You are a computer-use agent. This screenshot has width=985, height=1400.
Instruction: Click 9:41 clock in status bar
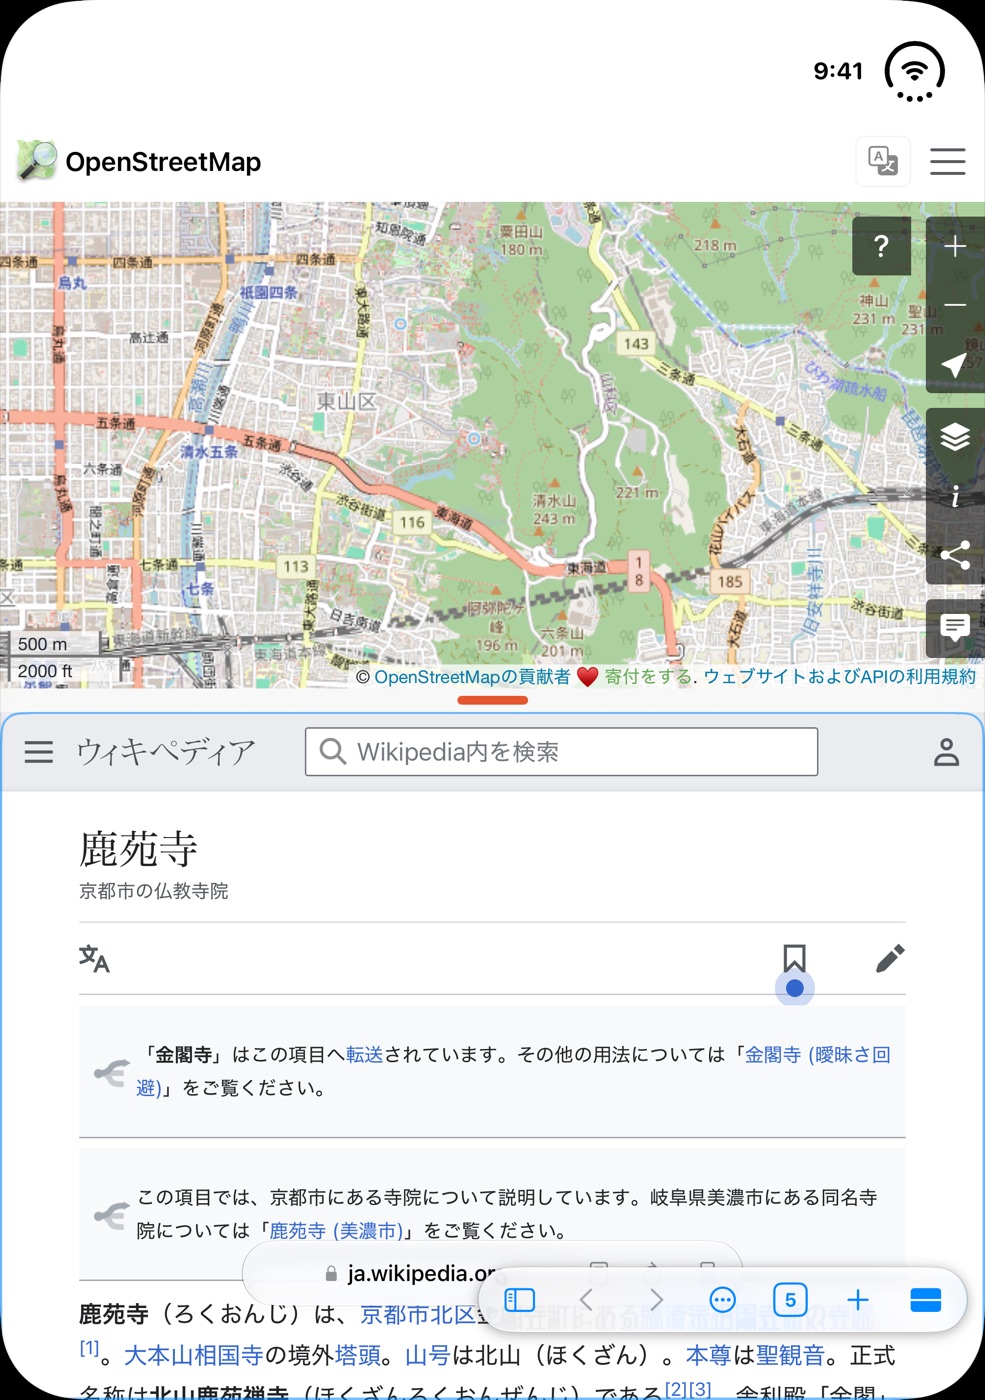pos(838,71)
